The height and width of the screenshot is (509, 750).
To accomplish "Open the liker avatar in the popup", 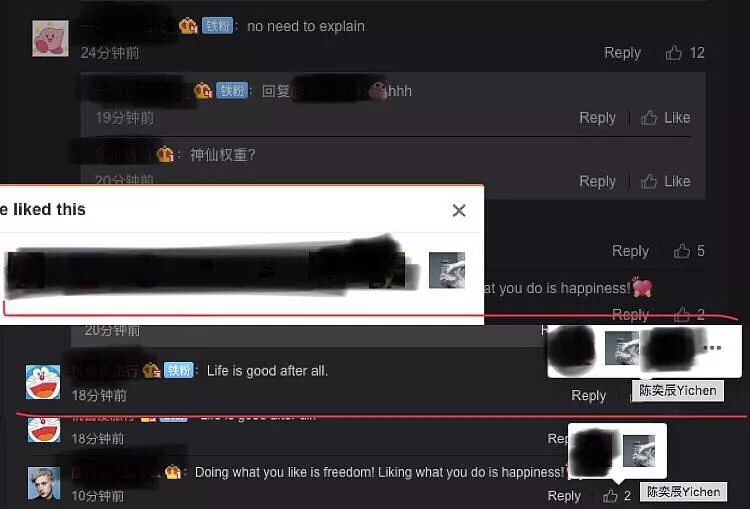I will click(447, 270).
